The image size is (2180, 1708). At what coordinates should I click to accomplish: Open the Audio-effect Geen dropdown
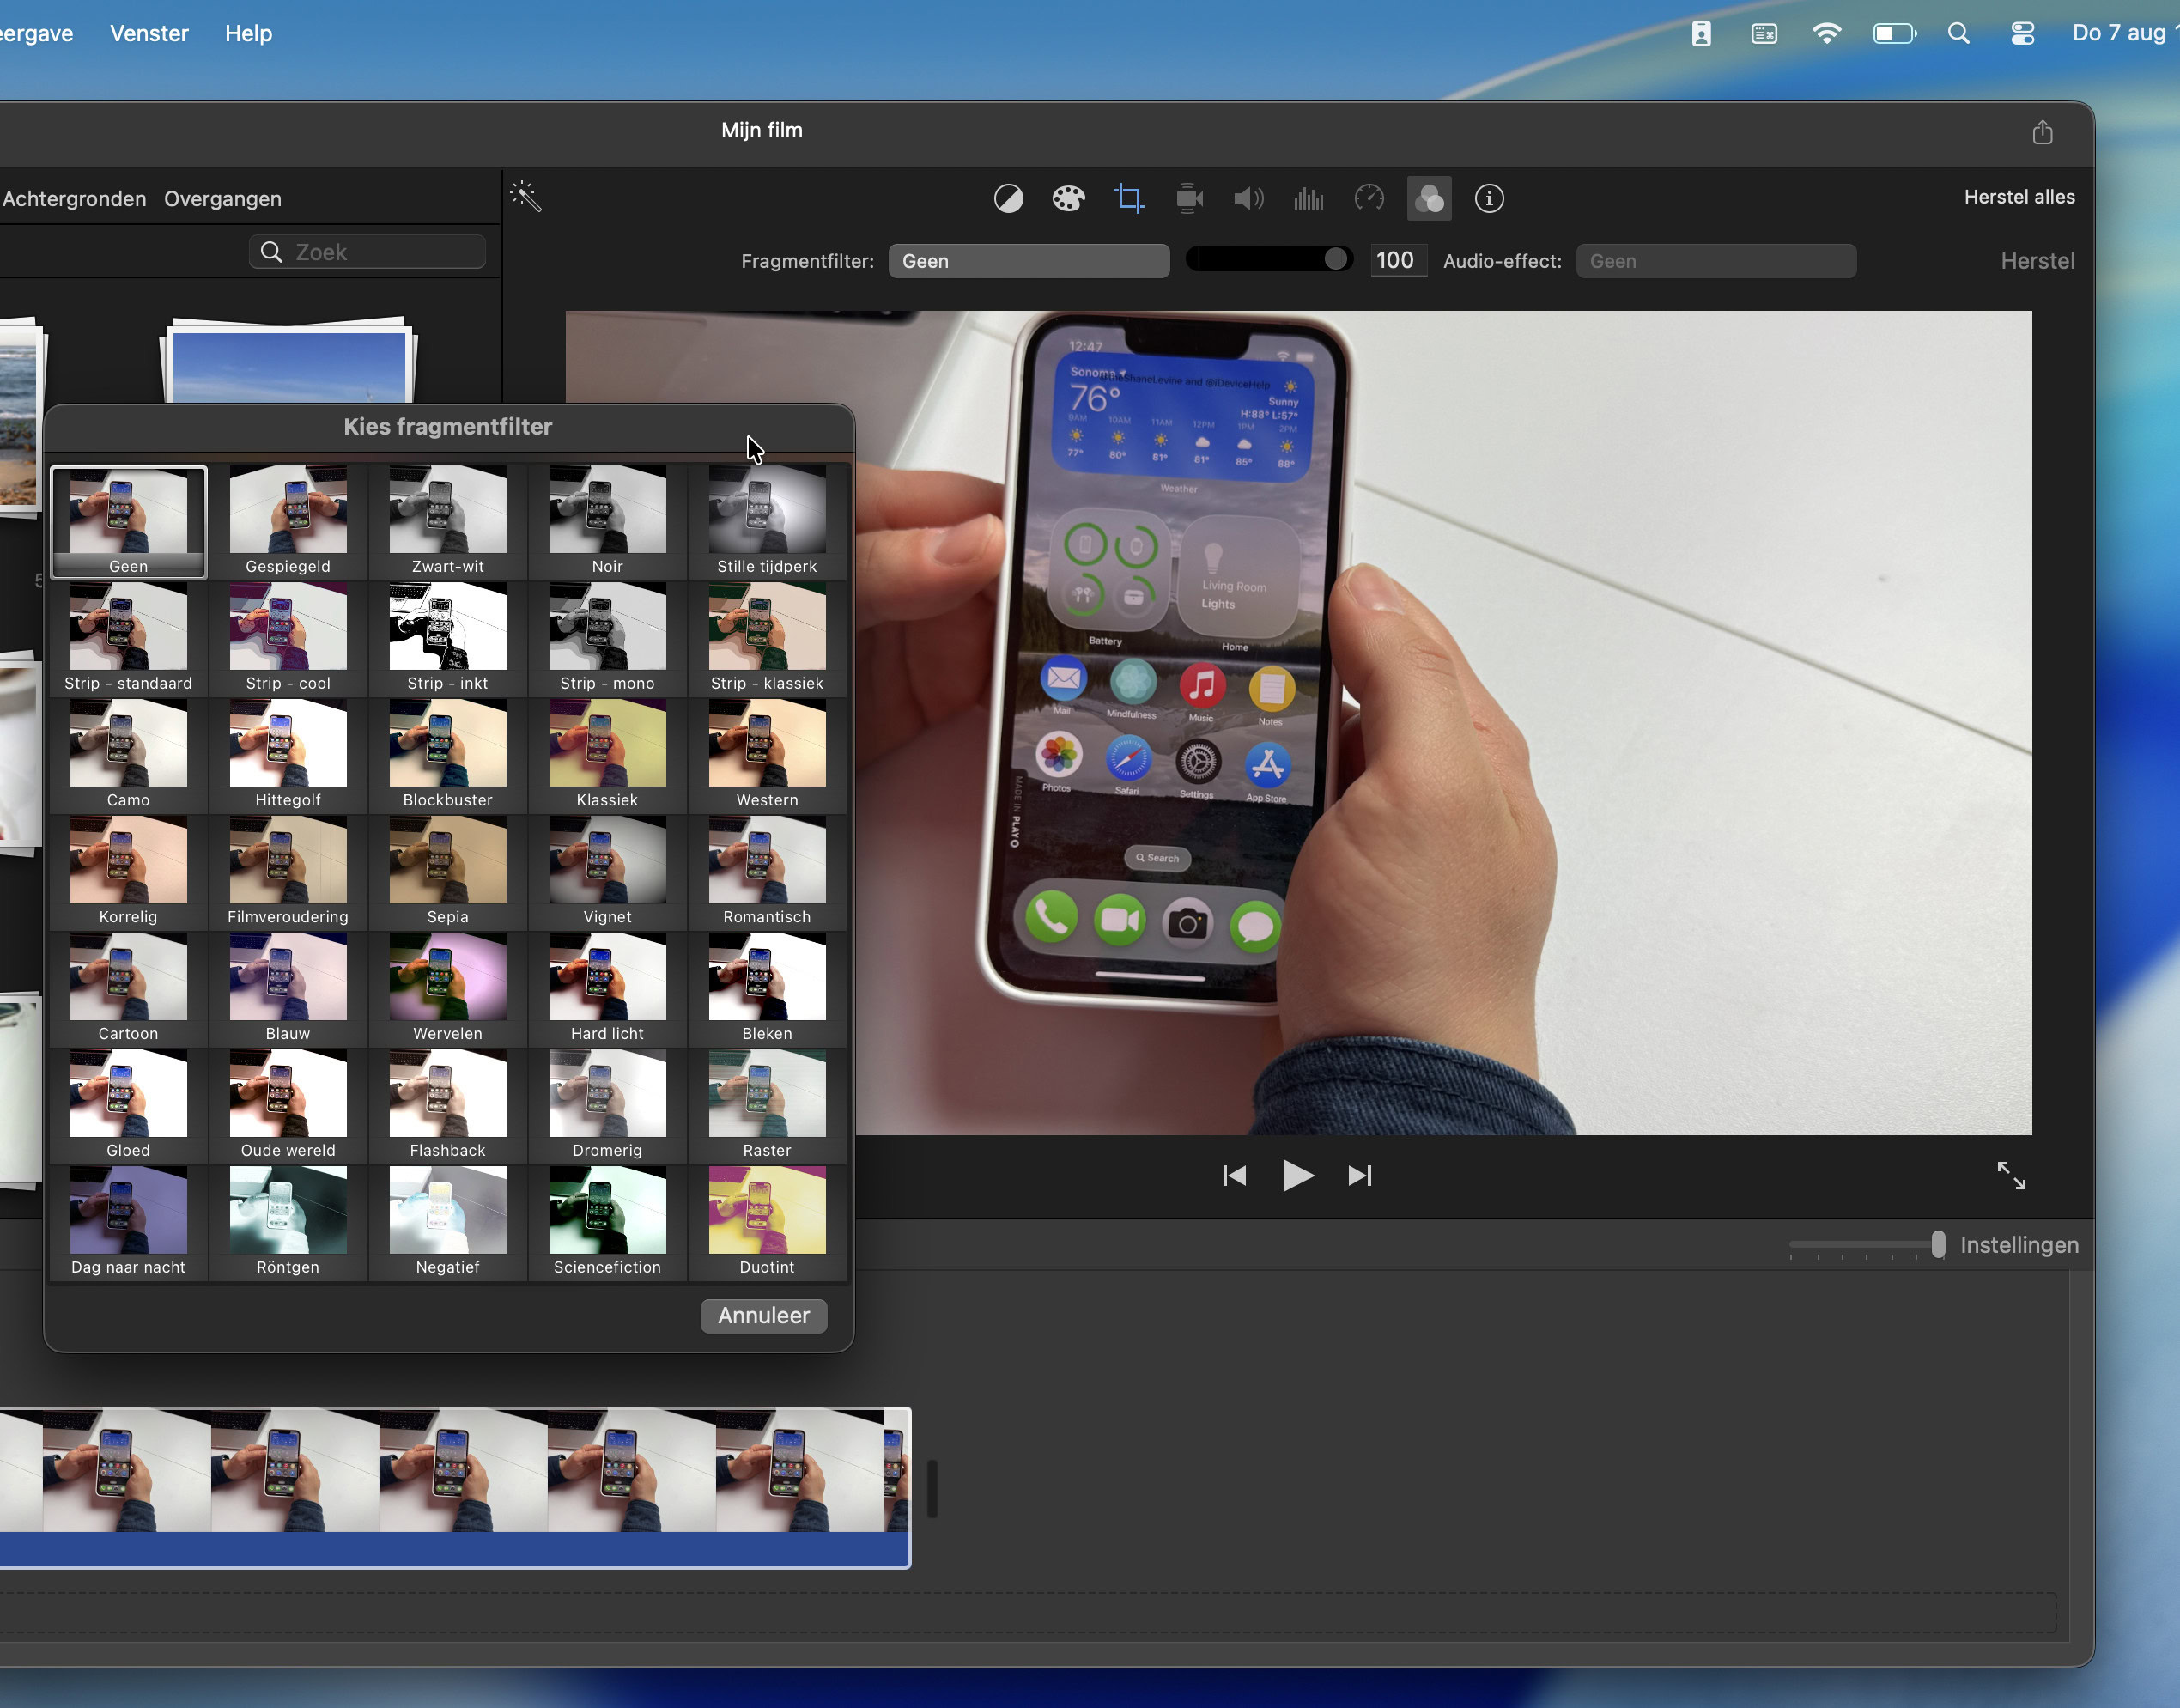[x=1715, y=261]
